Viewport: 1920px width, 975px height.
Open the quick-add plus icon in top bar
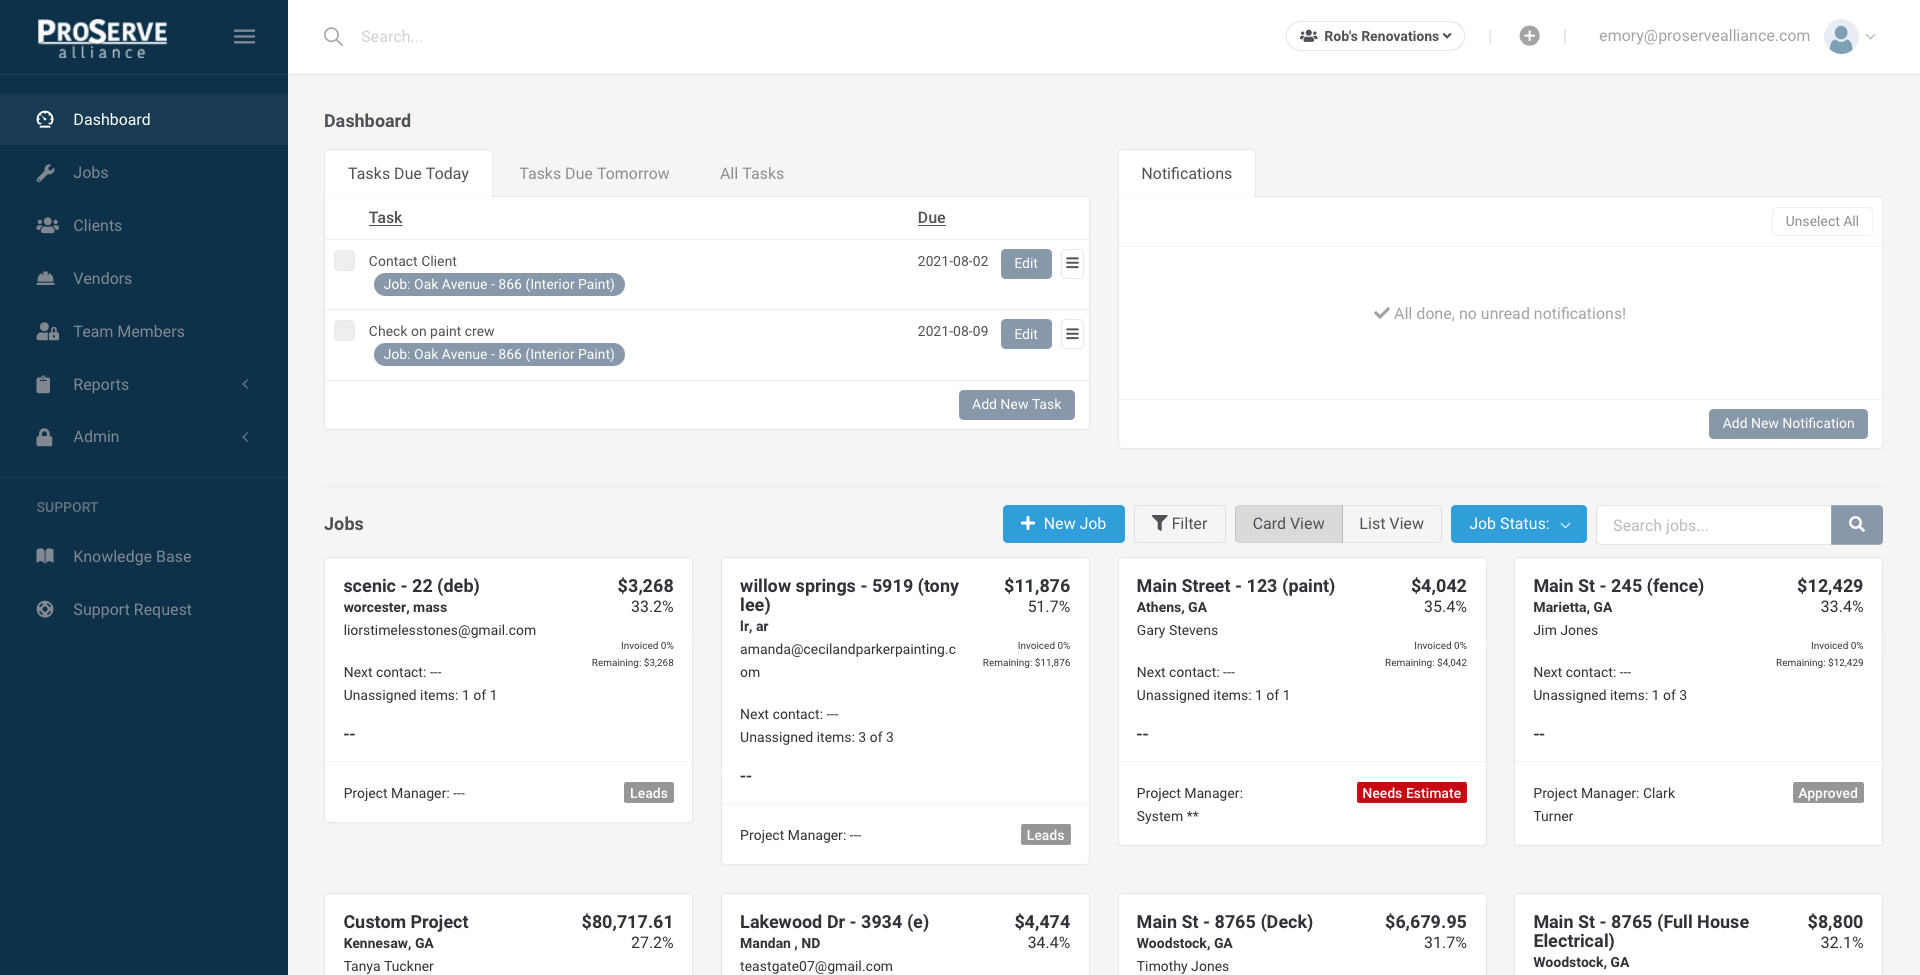tap(1529, 35)
